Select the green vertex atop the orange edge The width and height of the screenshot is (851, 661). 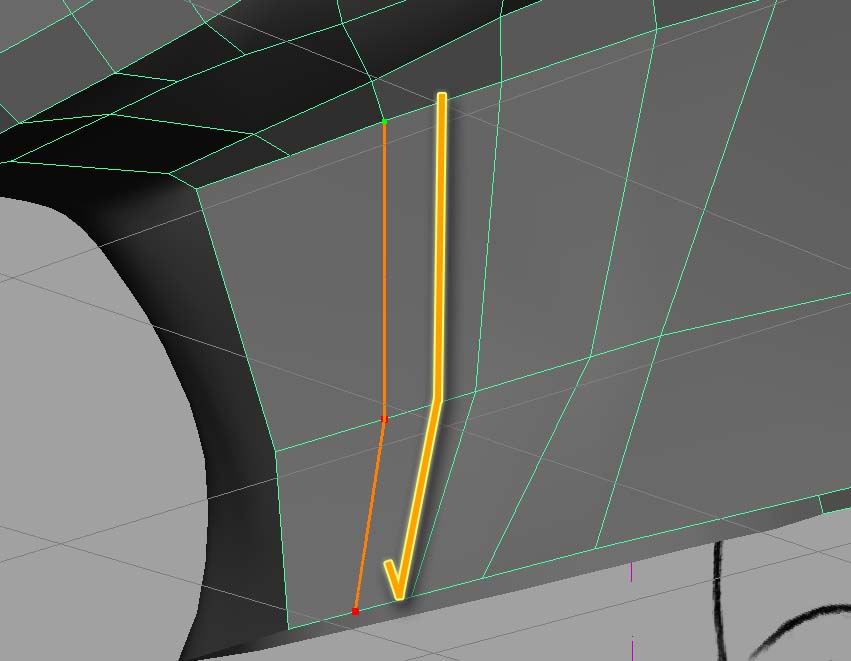pos(385,122)
